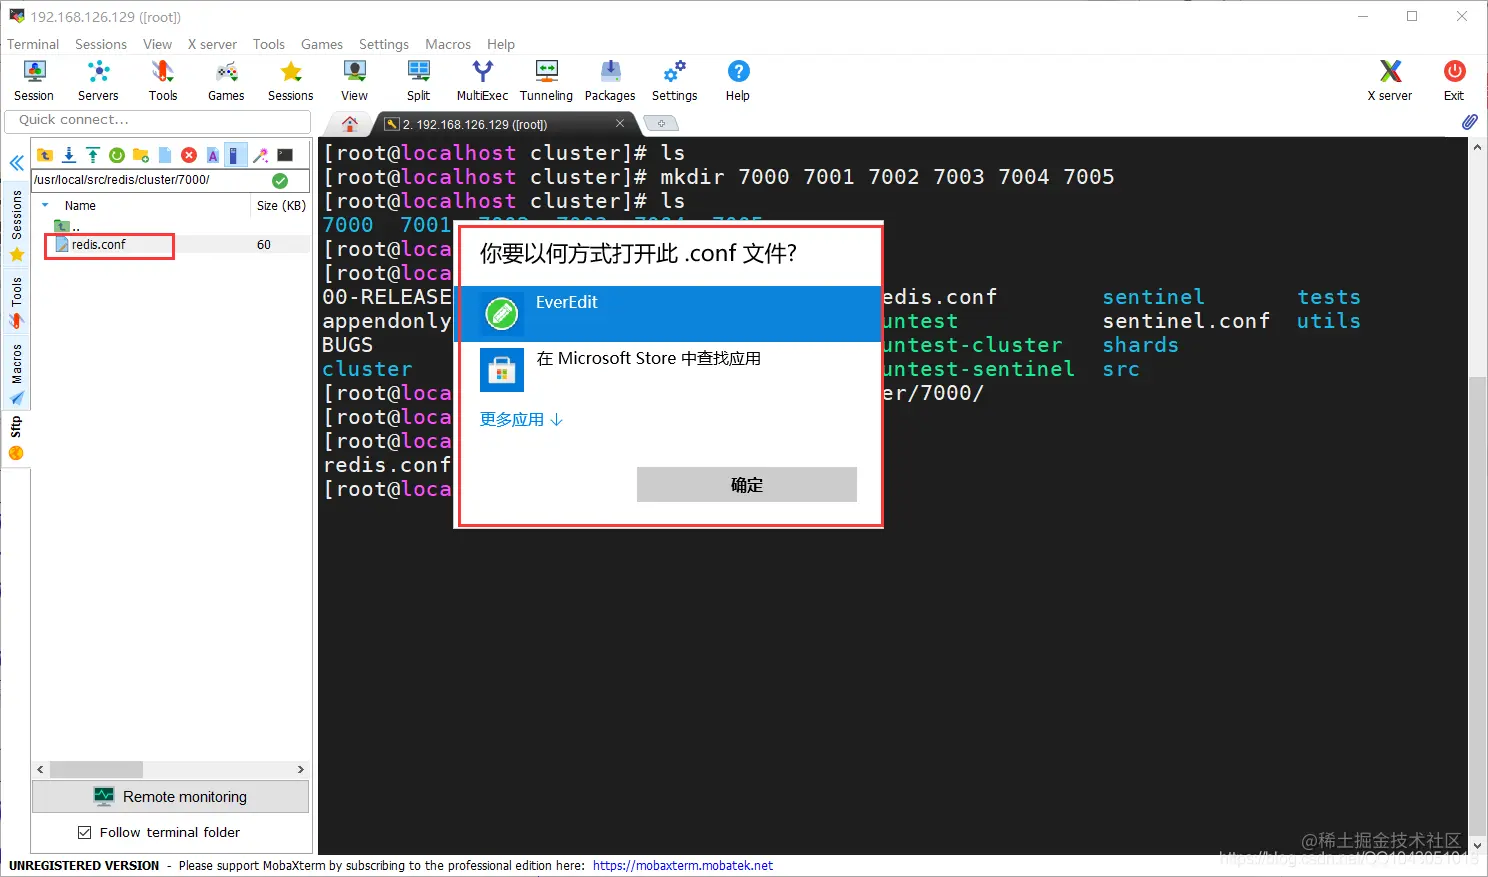The image size is (1488, 877).
Task: Collapse the sidebar with double chevron
Action: tap(16, 163)
